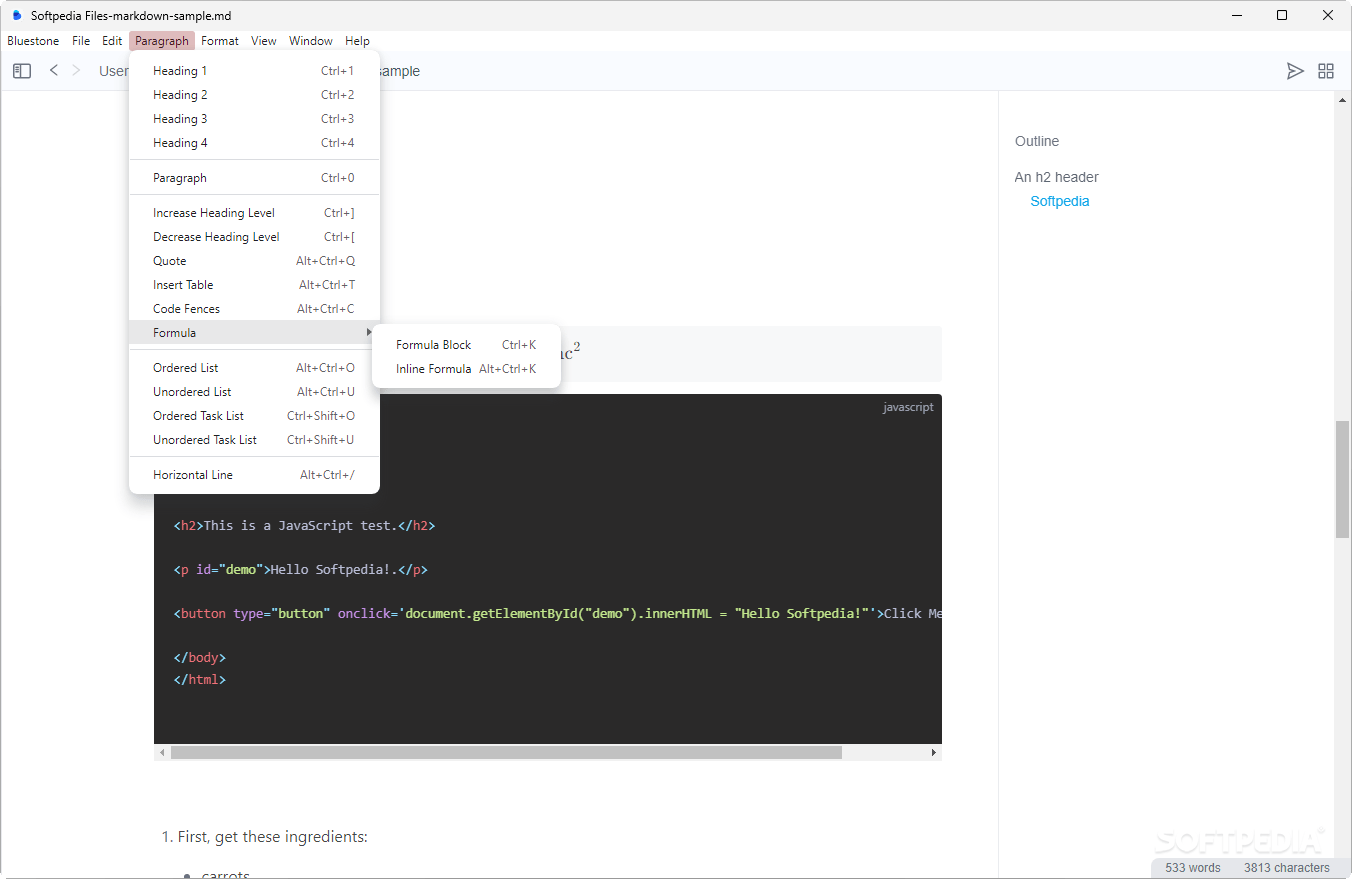The height and width of the screenshot is (879, 1352).
Task: Insert an Ordered List
Action: coord(254,368)
